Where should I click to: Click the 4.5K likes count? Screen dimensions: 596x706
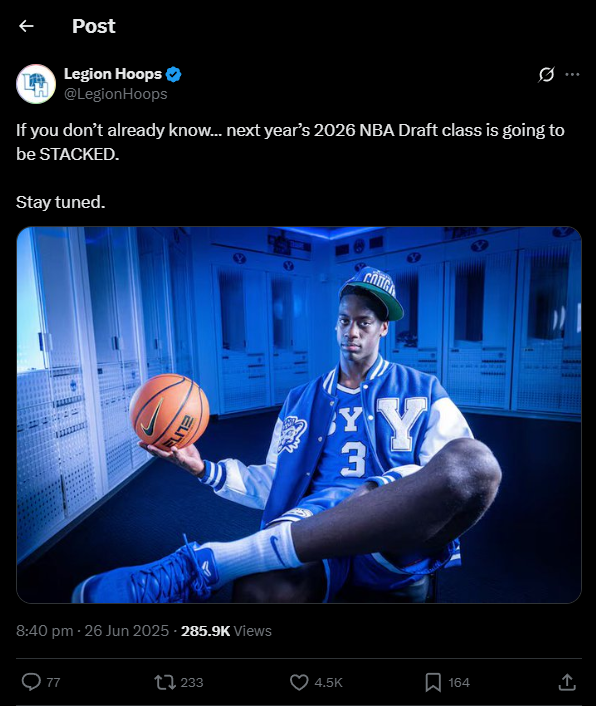pyautogui.click(x=328, y=683)
